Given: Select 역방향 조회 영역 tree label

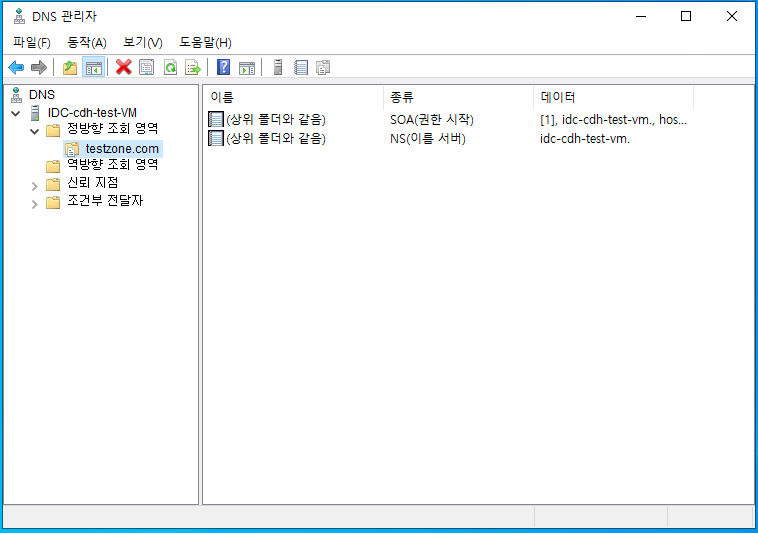Looking at the screenshot, I should click(113, 165).
